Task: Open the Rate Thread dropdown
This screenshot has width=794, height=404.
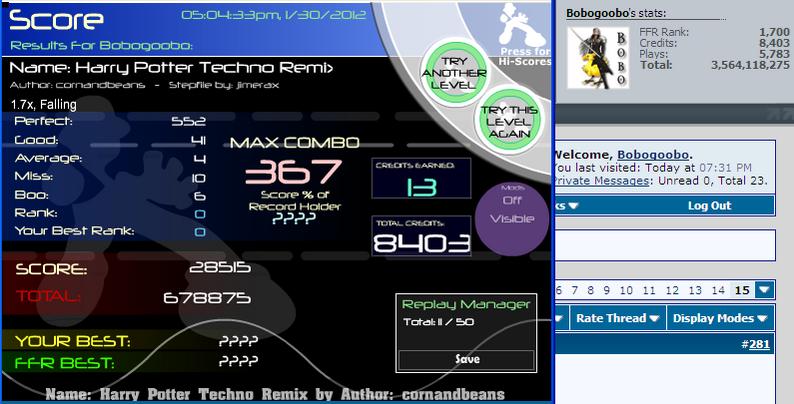Action: [x=617, y=318]
